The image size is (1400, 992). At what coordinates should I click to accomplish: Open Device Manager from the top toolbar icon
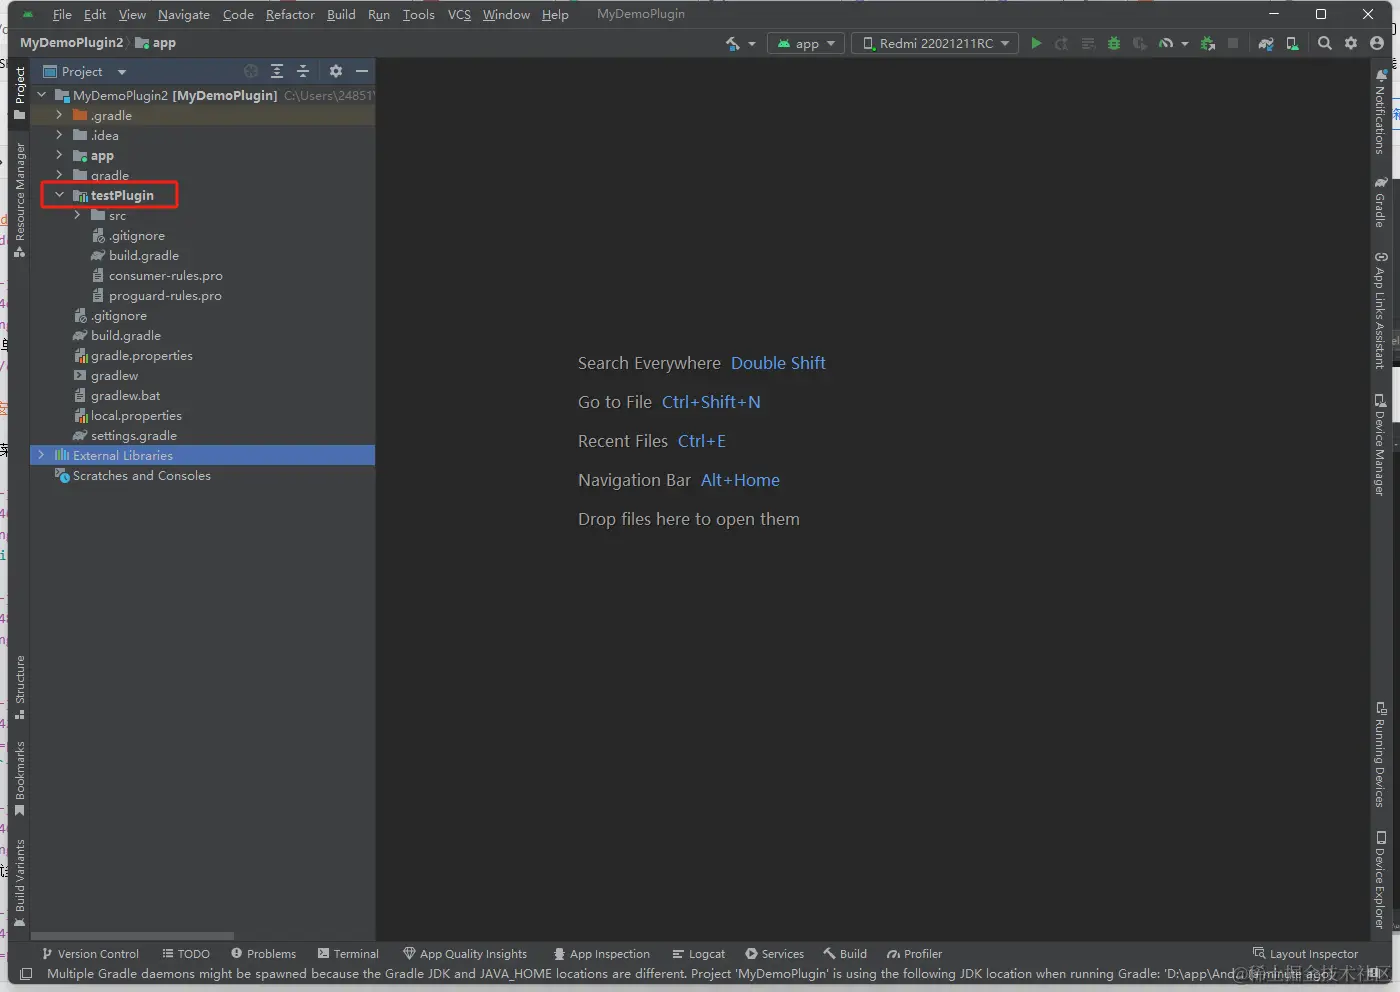pyautogui.click(x=1292, y=43)
